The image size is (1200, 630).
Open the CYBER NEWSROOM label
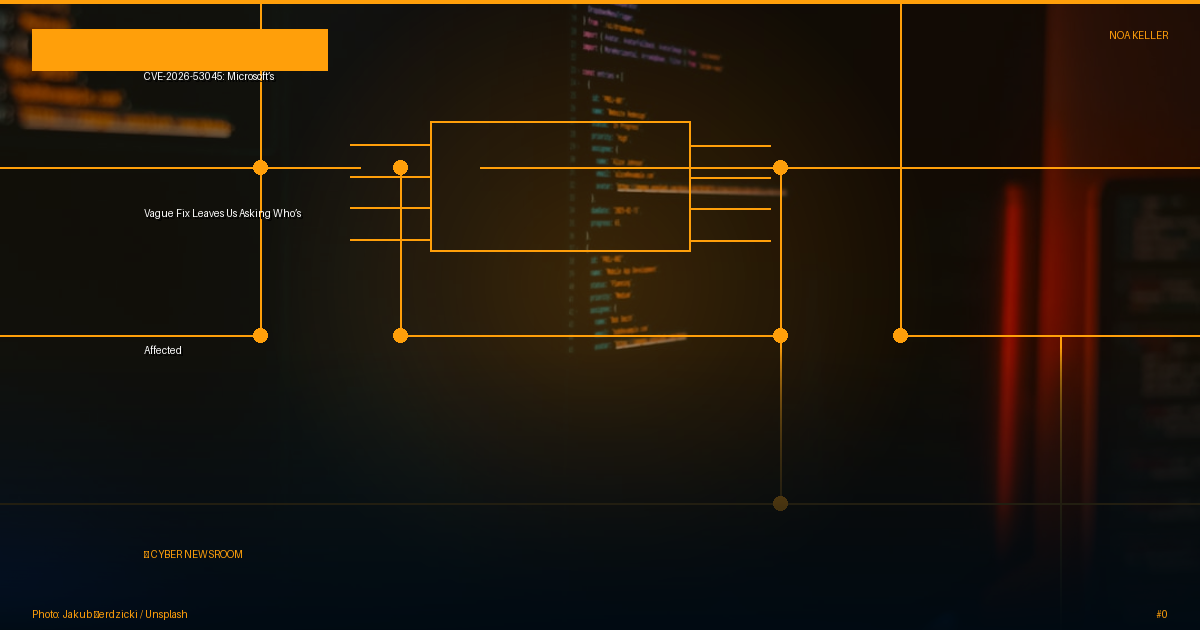[x=196, y=554]
